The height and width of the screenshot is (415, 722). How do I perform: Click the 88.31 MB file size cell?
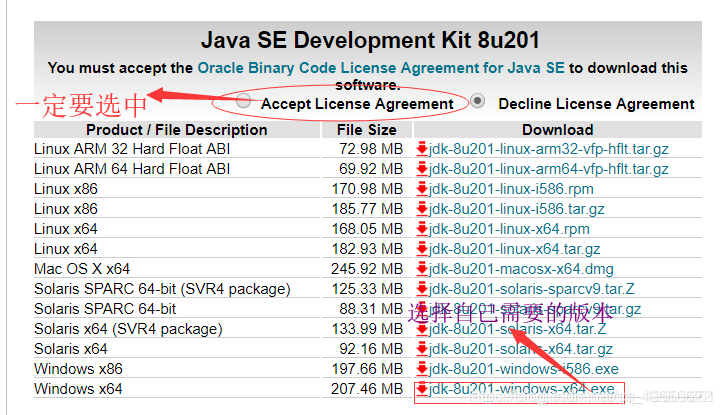(x=371, y=309)
